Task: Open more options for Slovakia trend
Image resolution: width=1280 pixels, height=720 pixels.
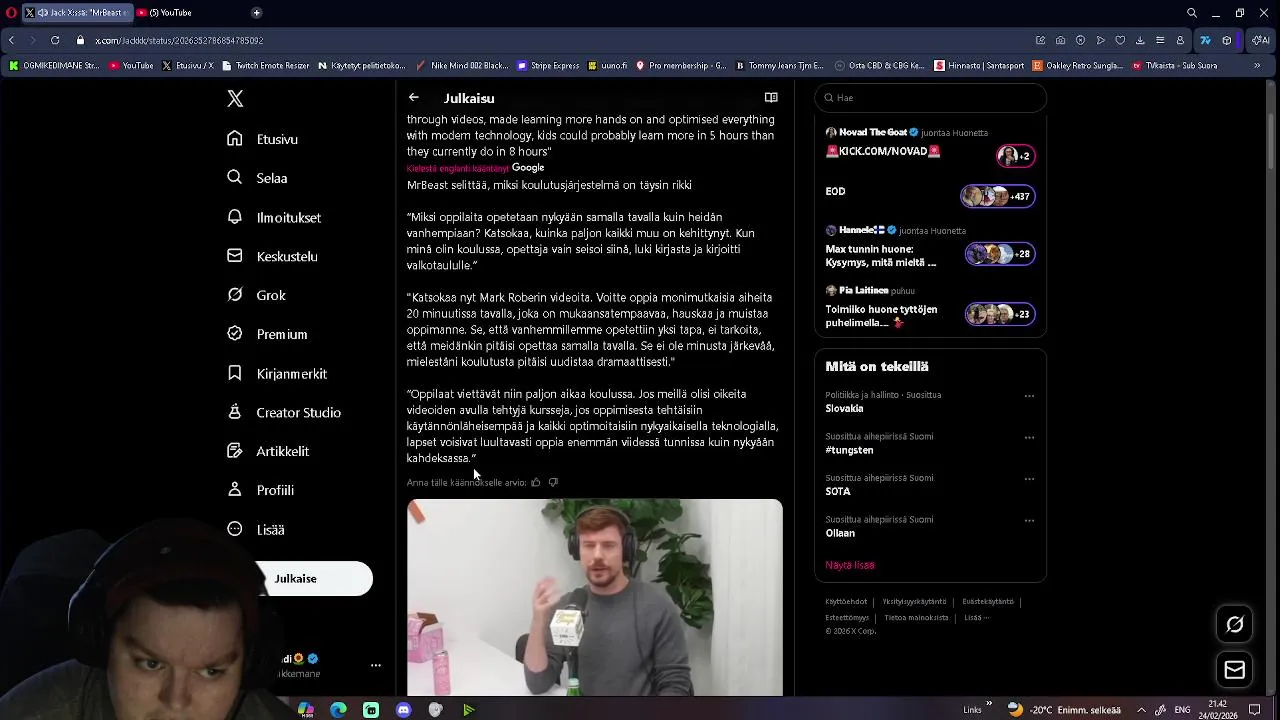Action: click(x=1029, y=396)
